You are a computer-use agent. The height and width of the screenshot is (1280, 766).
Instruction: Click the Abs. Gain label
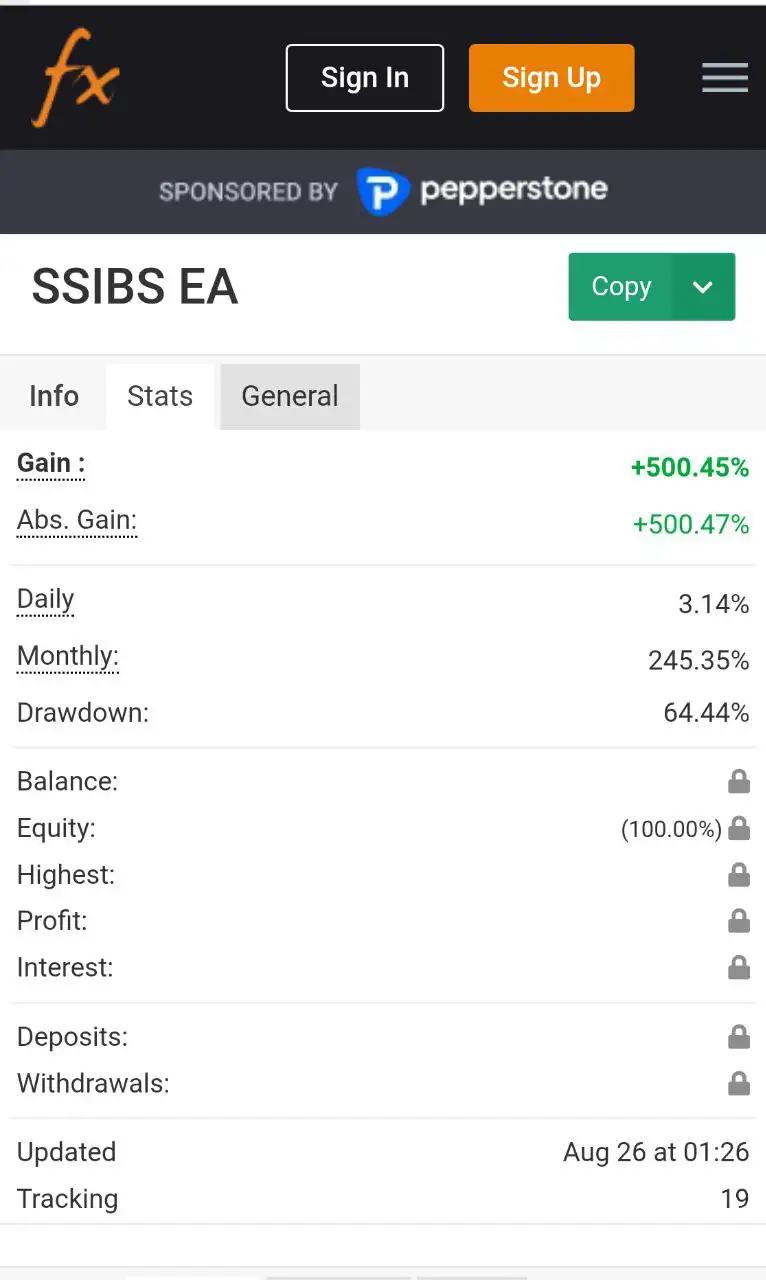(77, 521)
